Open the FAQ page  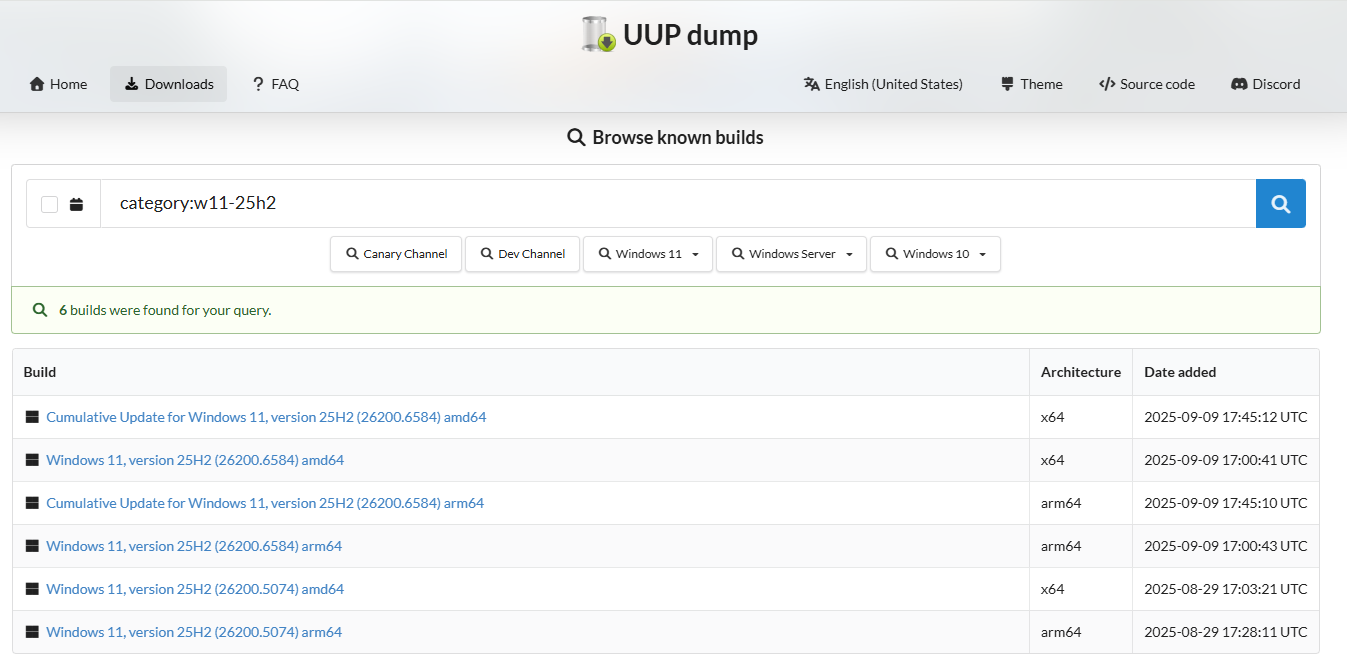[x=275, y=84]
